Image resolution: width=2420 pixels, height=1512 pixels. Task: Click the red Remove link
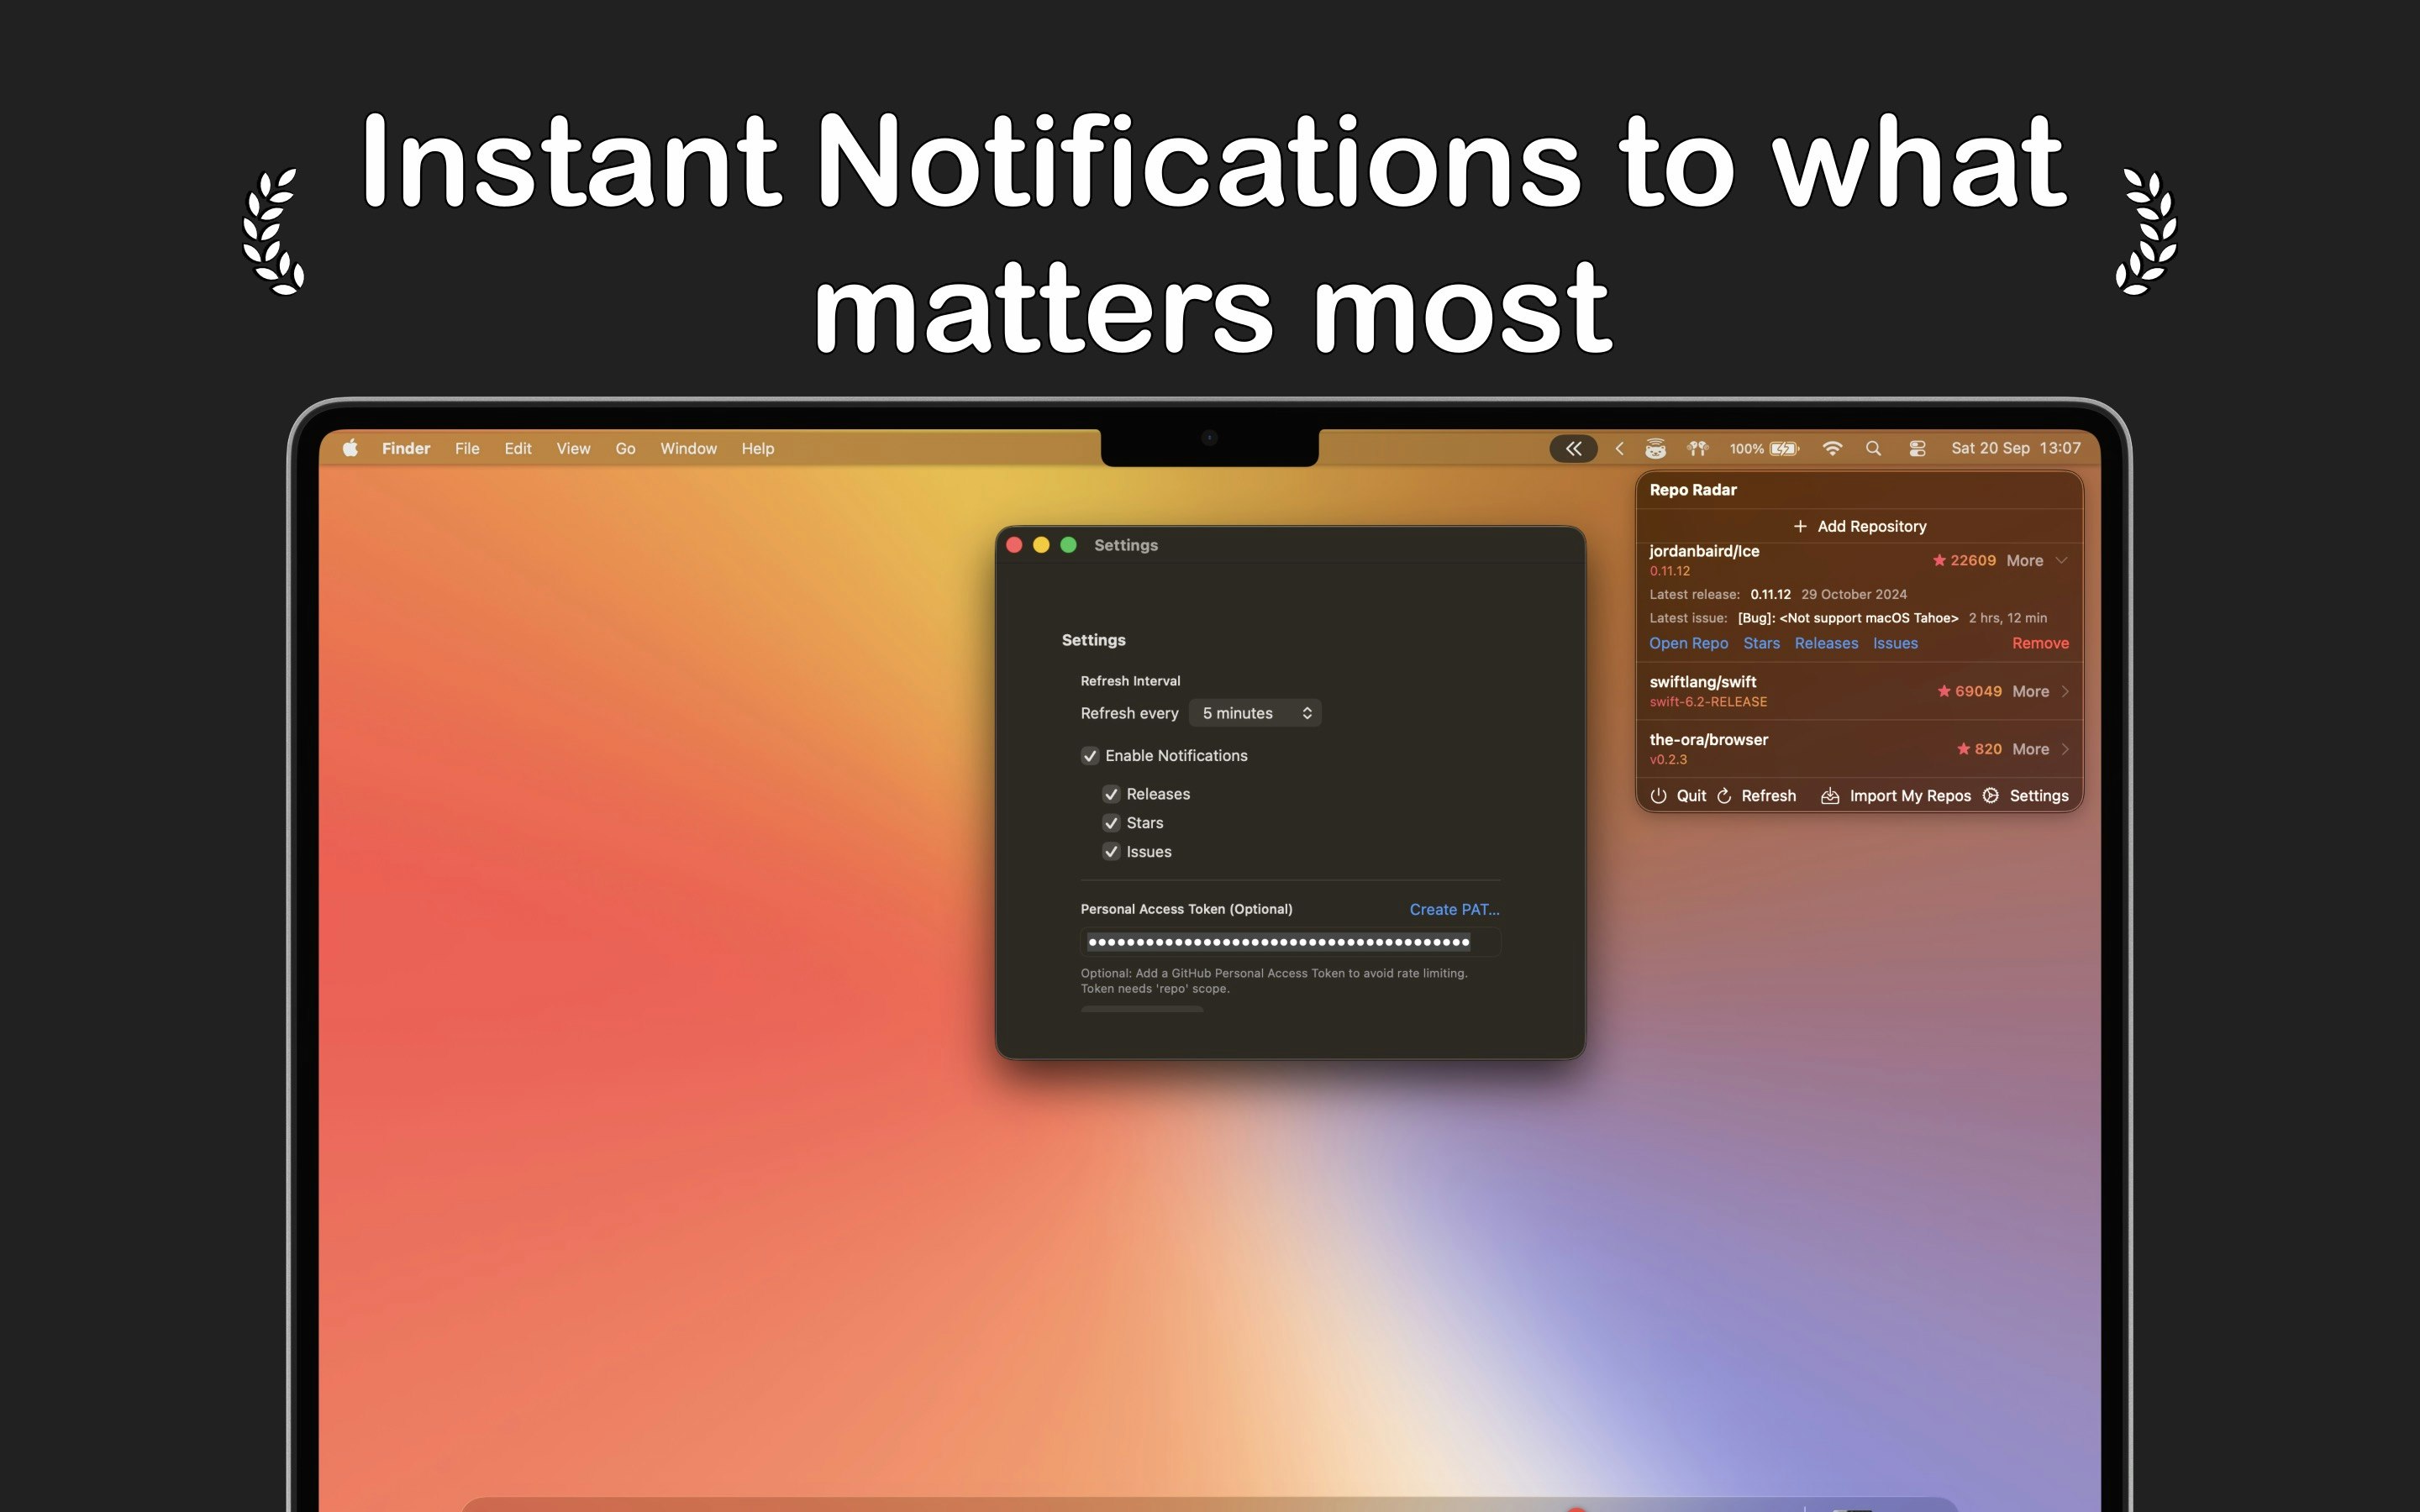[x=2040, y=643]
